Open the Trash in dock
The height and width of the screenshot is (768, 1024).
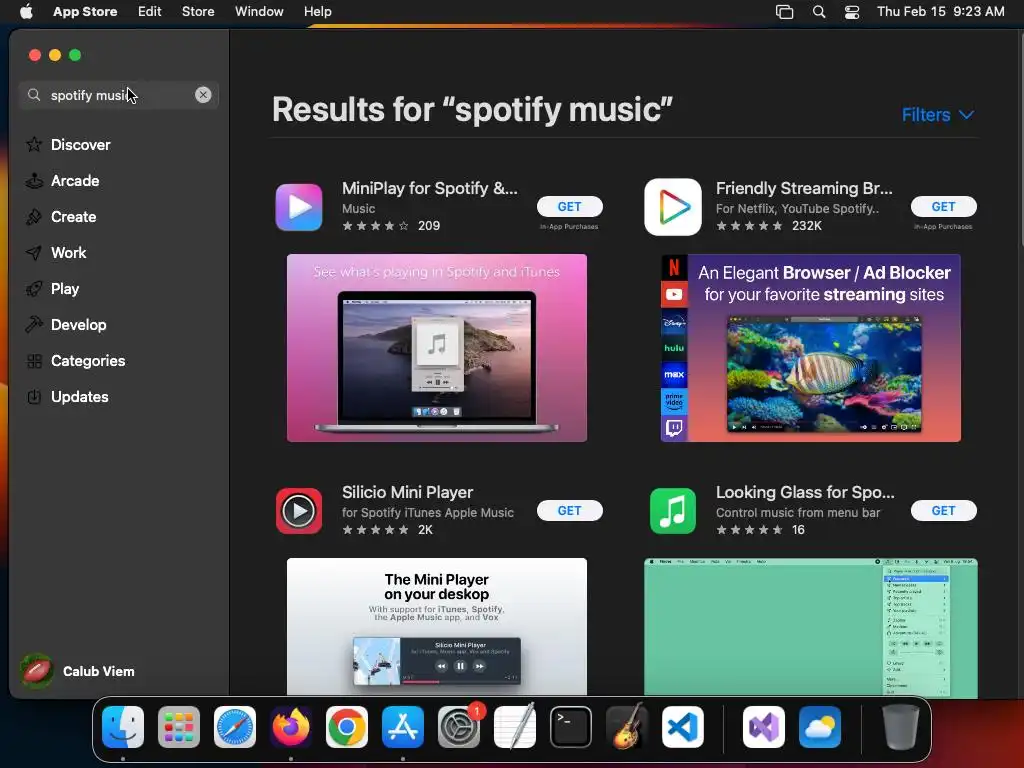(901, 727)
